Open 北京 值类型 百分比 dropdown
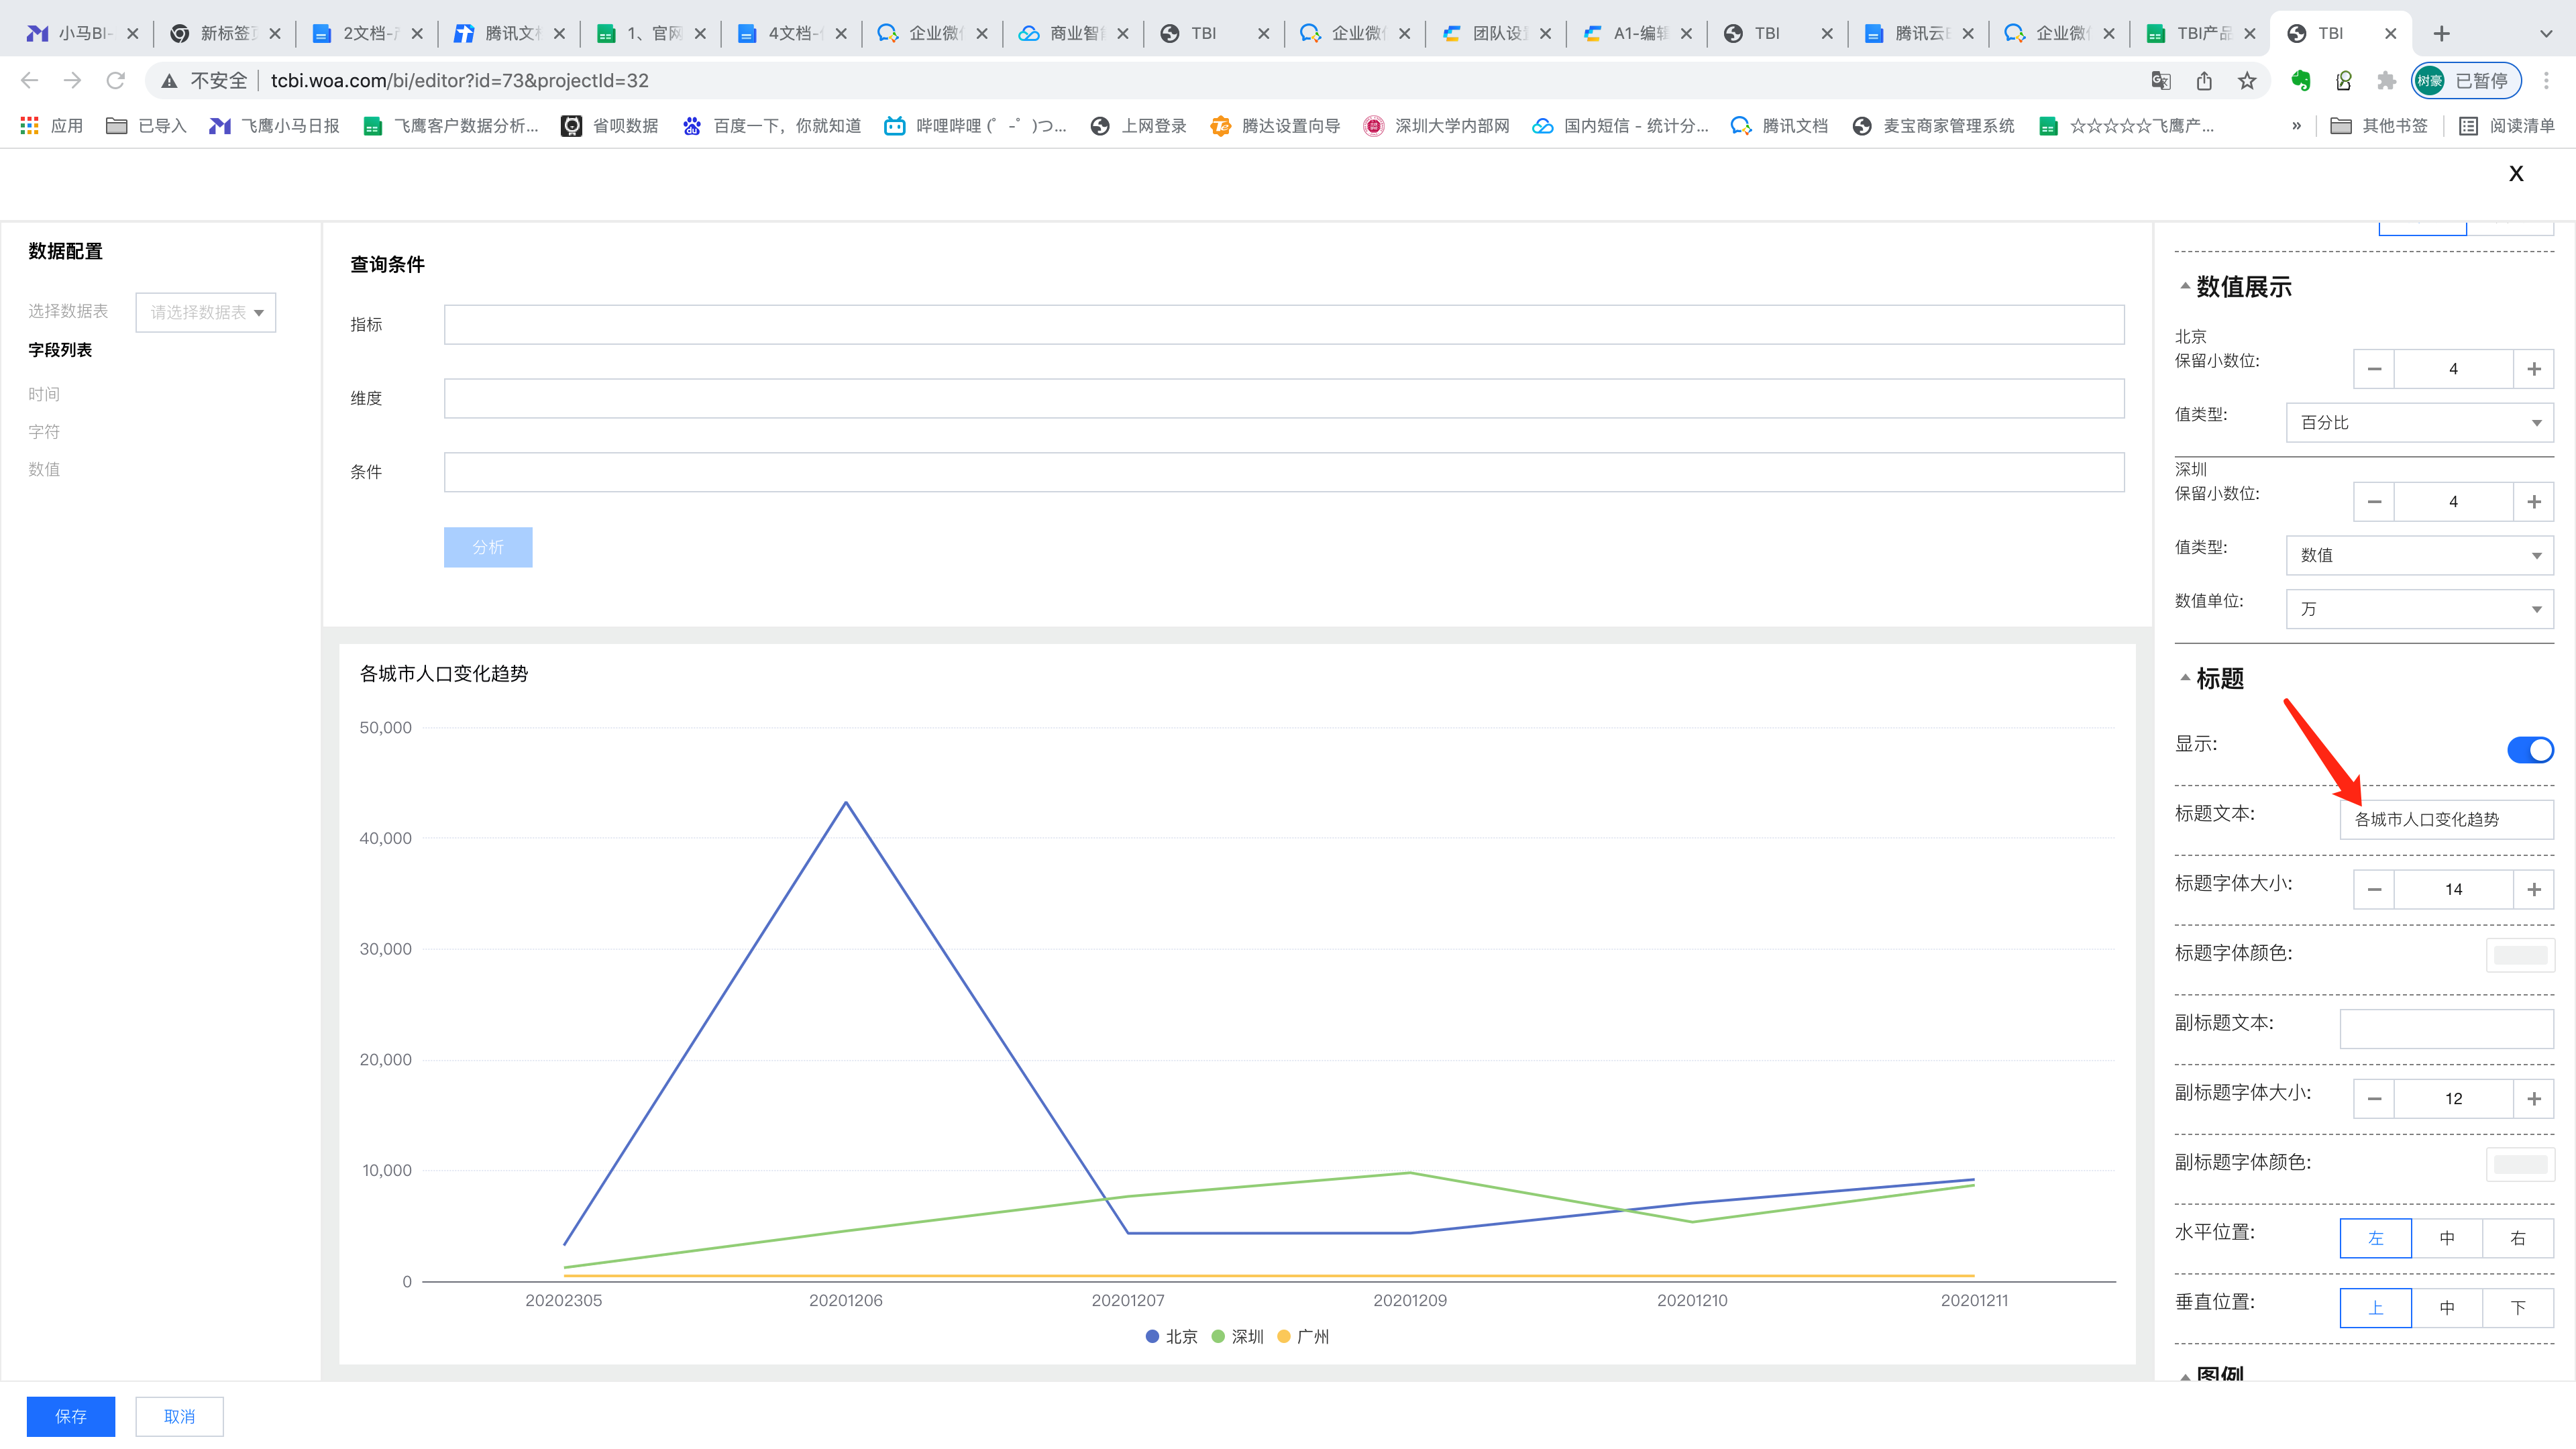Image resolution: width=2576 pixels, height=1449 pixels. [x=2419, y=423]
